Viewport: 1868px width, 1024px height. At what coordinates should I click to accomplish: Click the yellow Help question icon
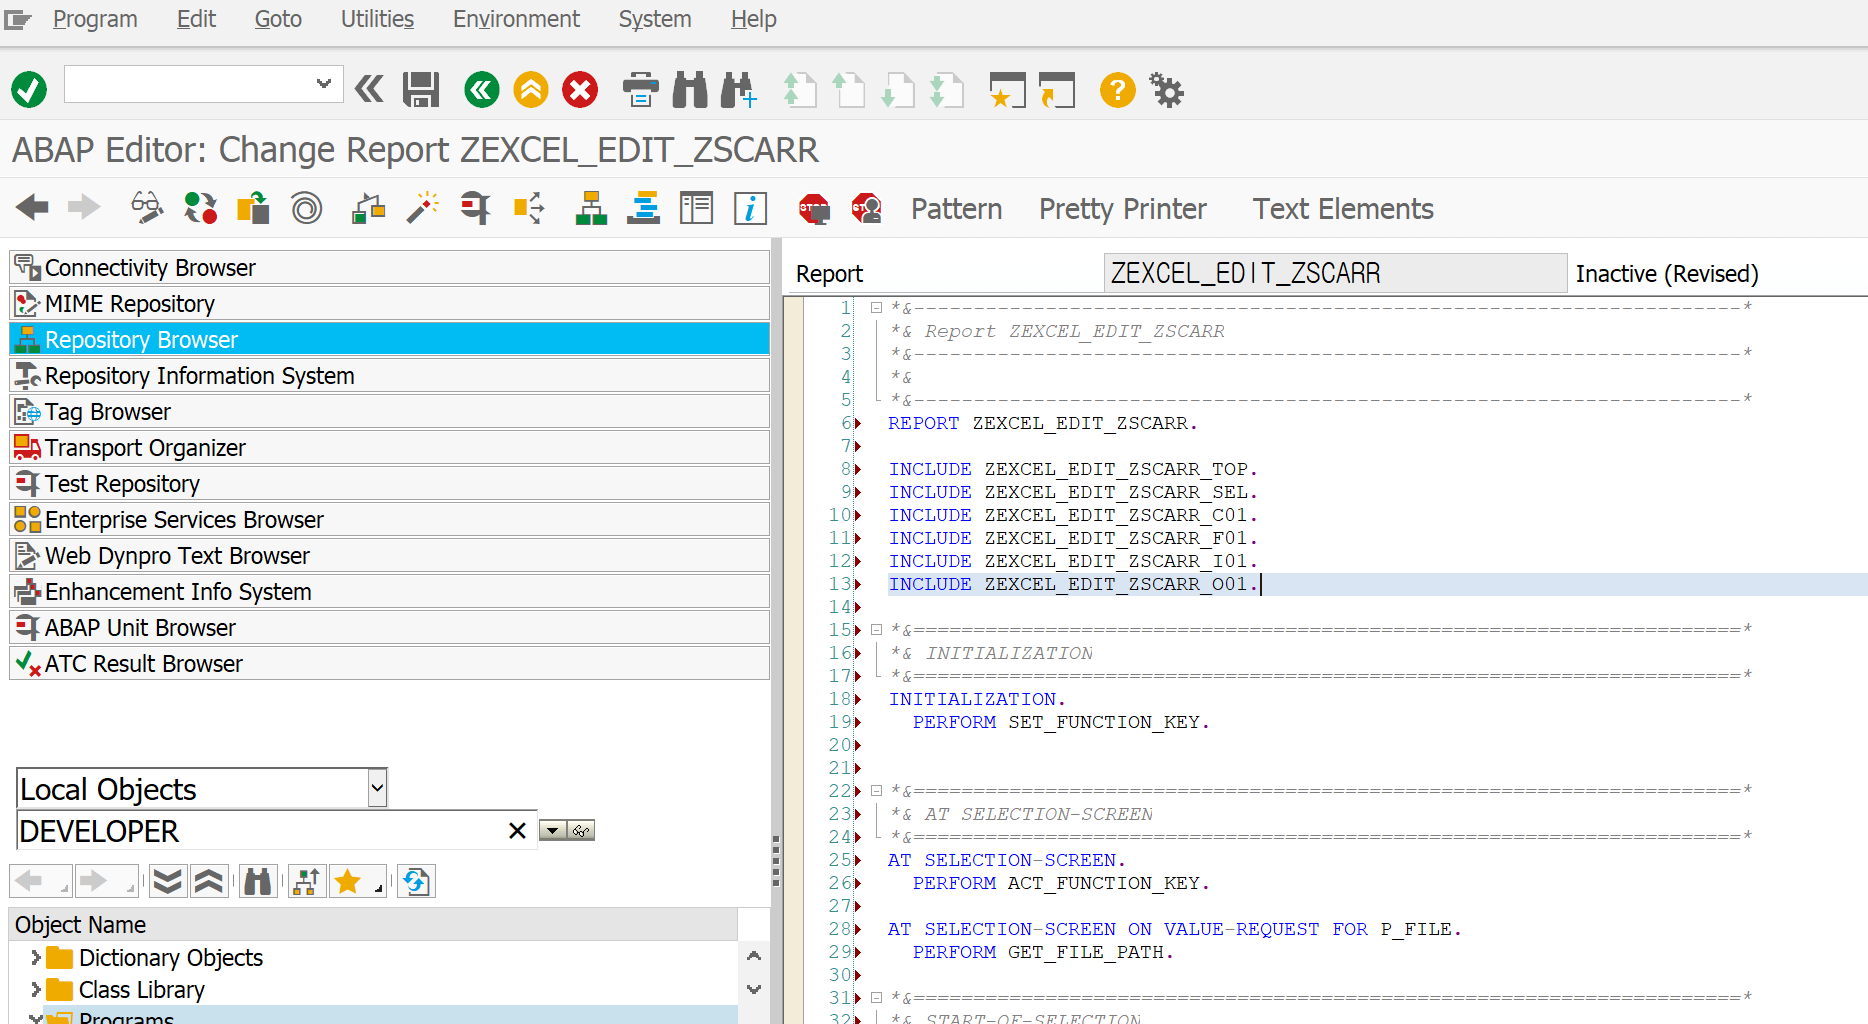coord(1117,90)
